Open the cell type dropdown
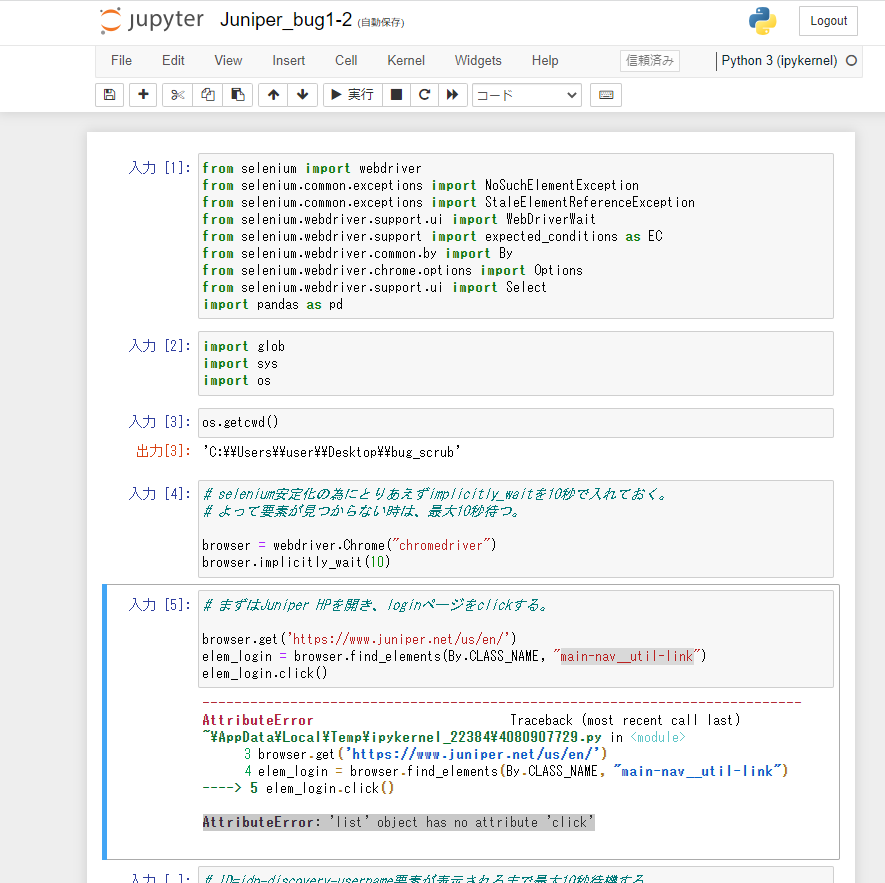Screen dimensions: 885x883 coord(526,95)
